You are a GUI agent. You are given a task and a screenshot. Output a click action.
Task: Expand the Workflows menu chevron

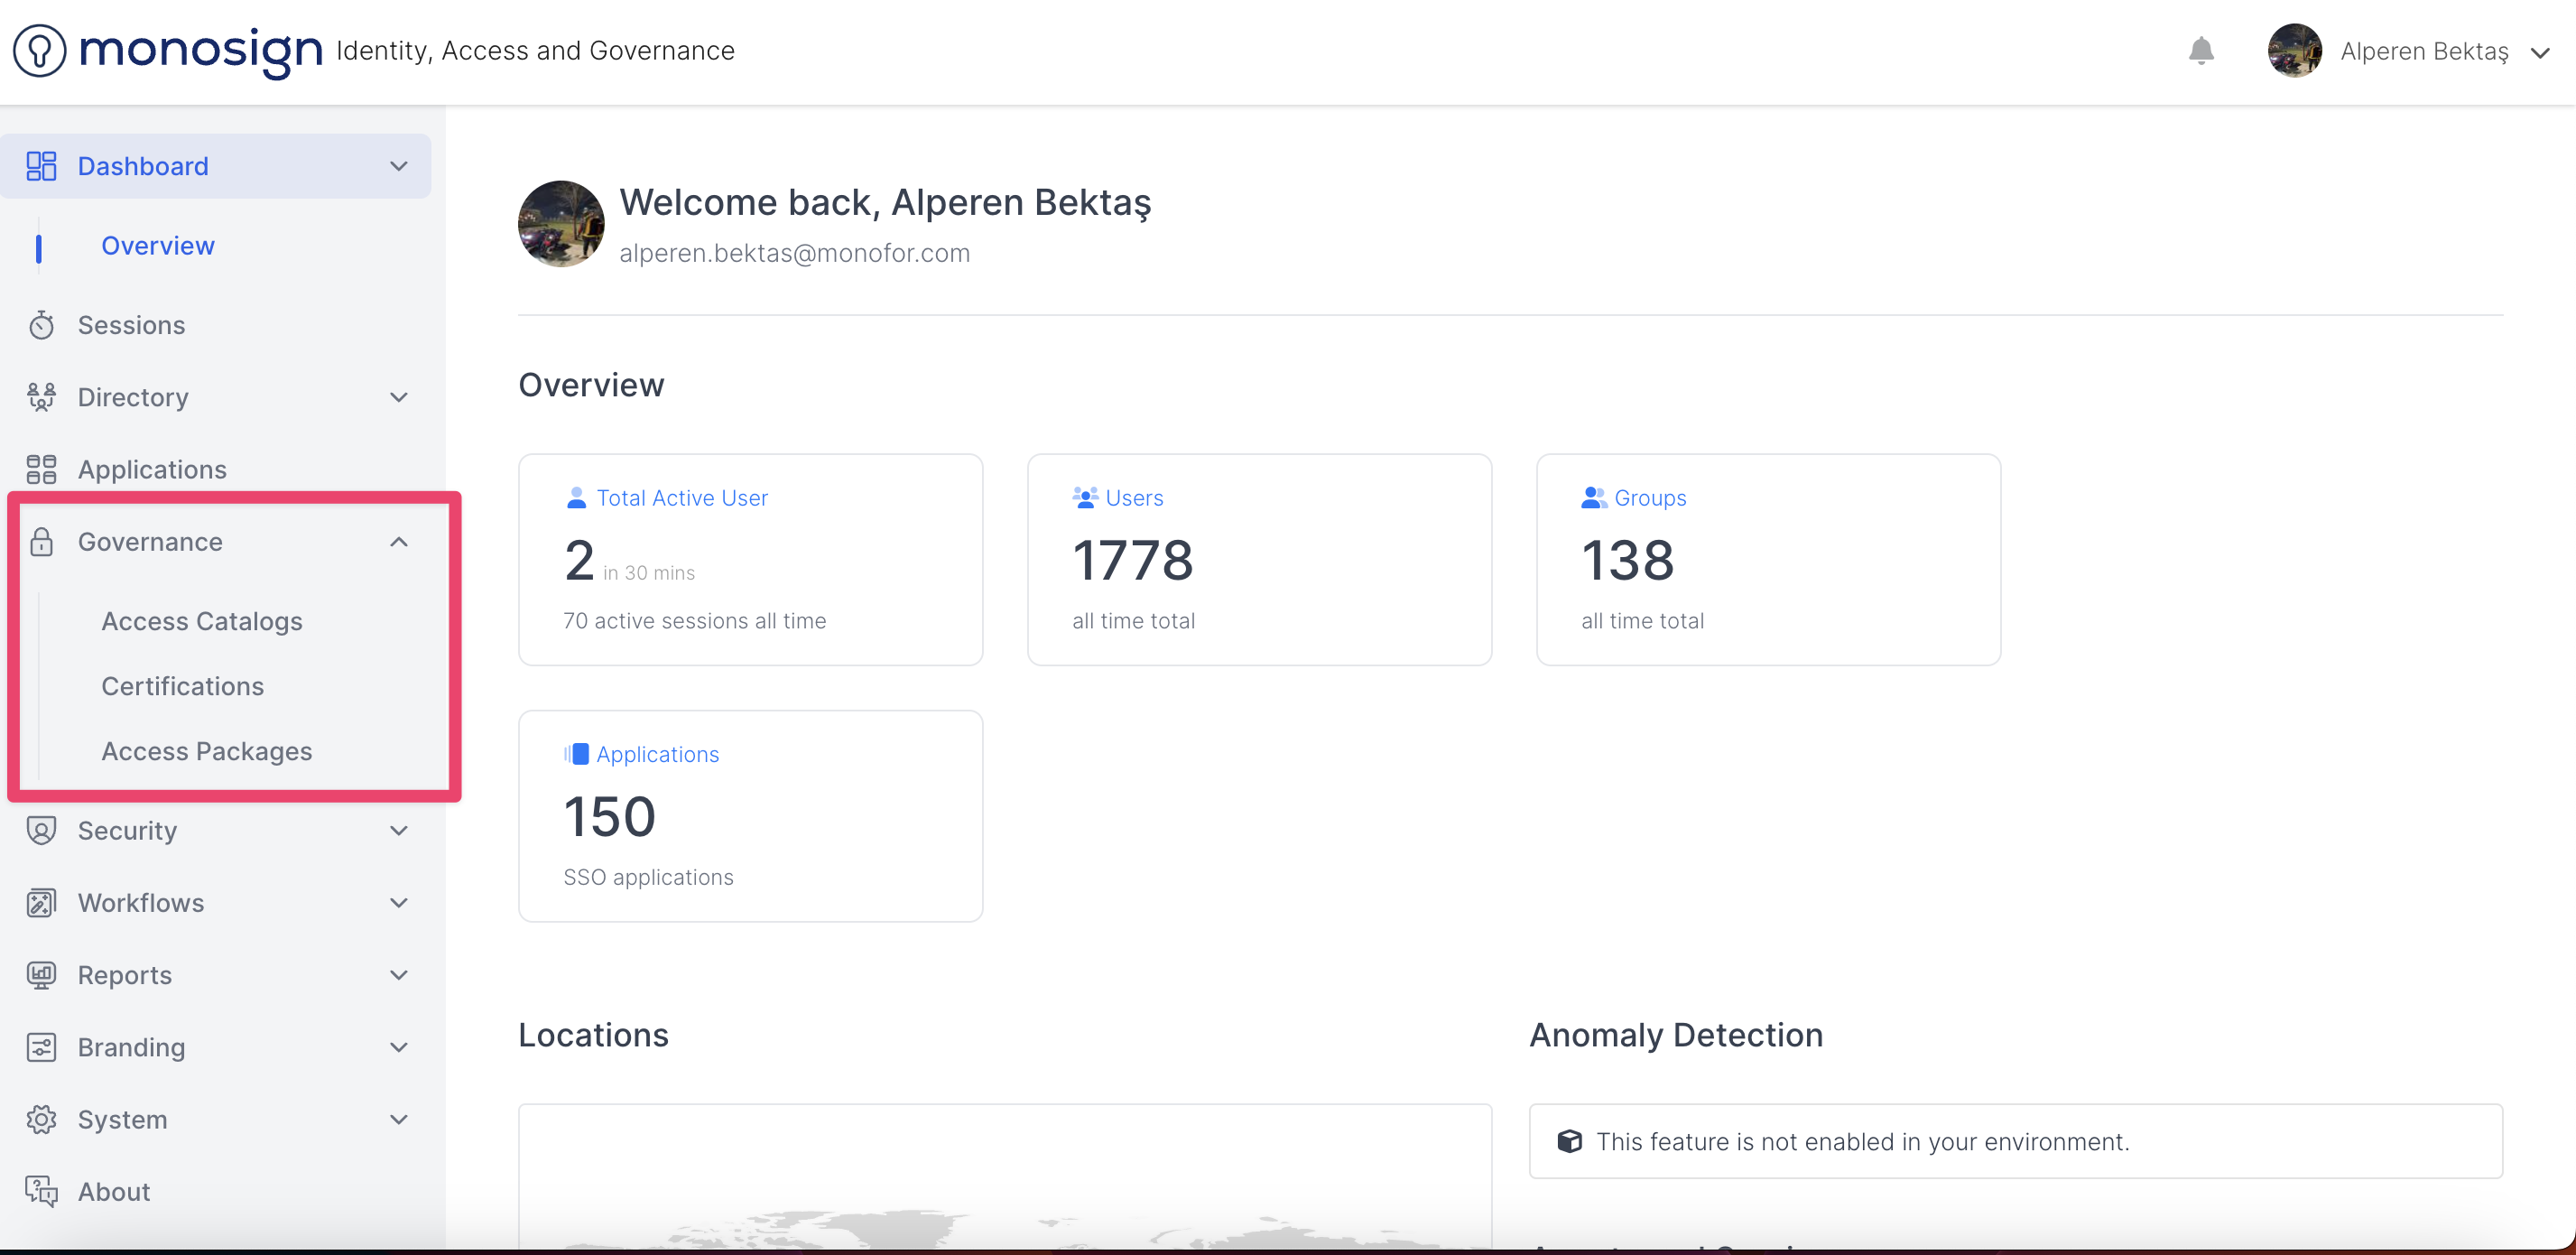pos(399,903)
